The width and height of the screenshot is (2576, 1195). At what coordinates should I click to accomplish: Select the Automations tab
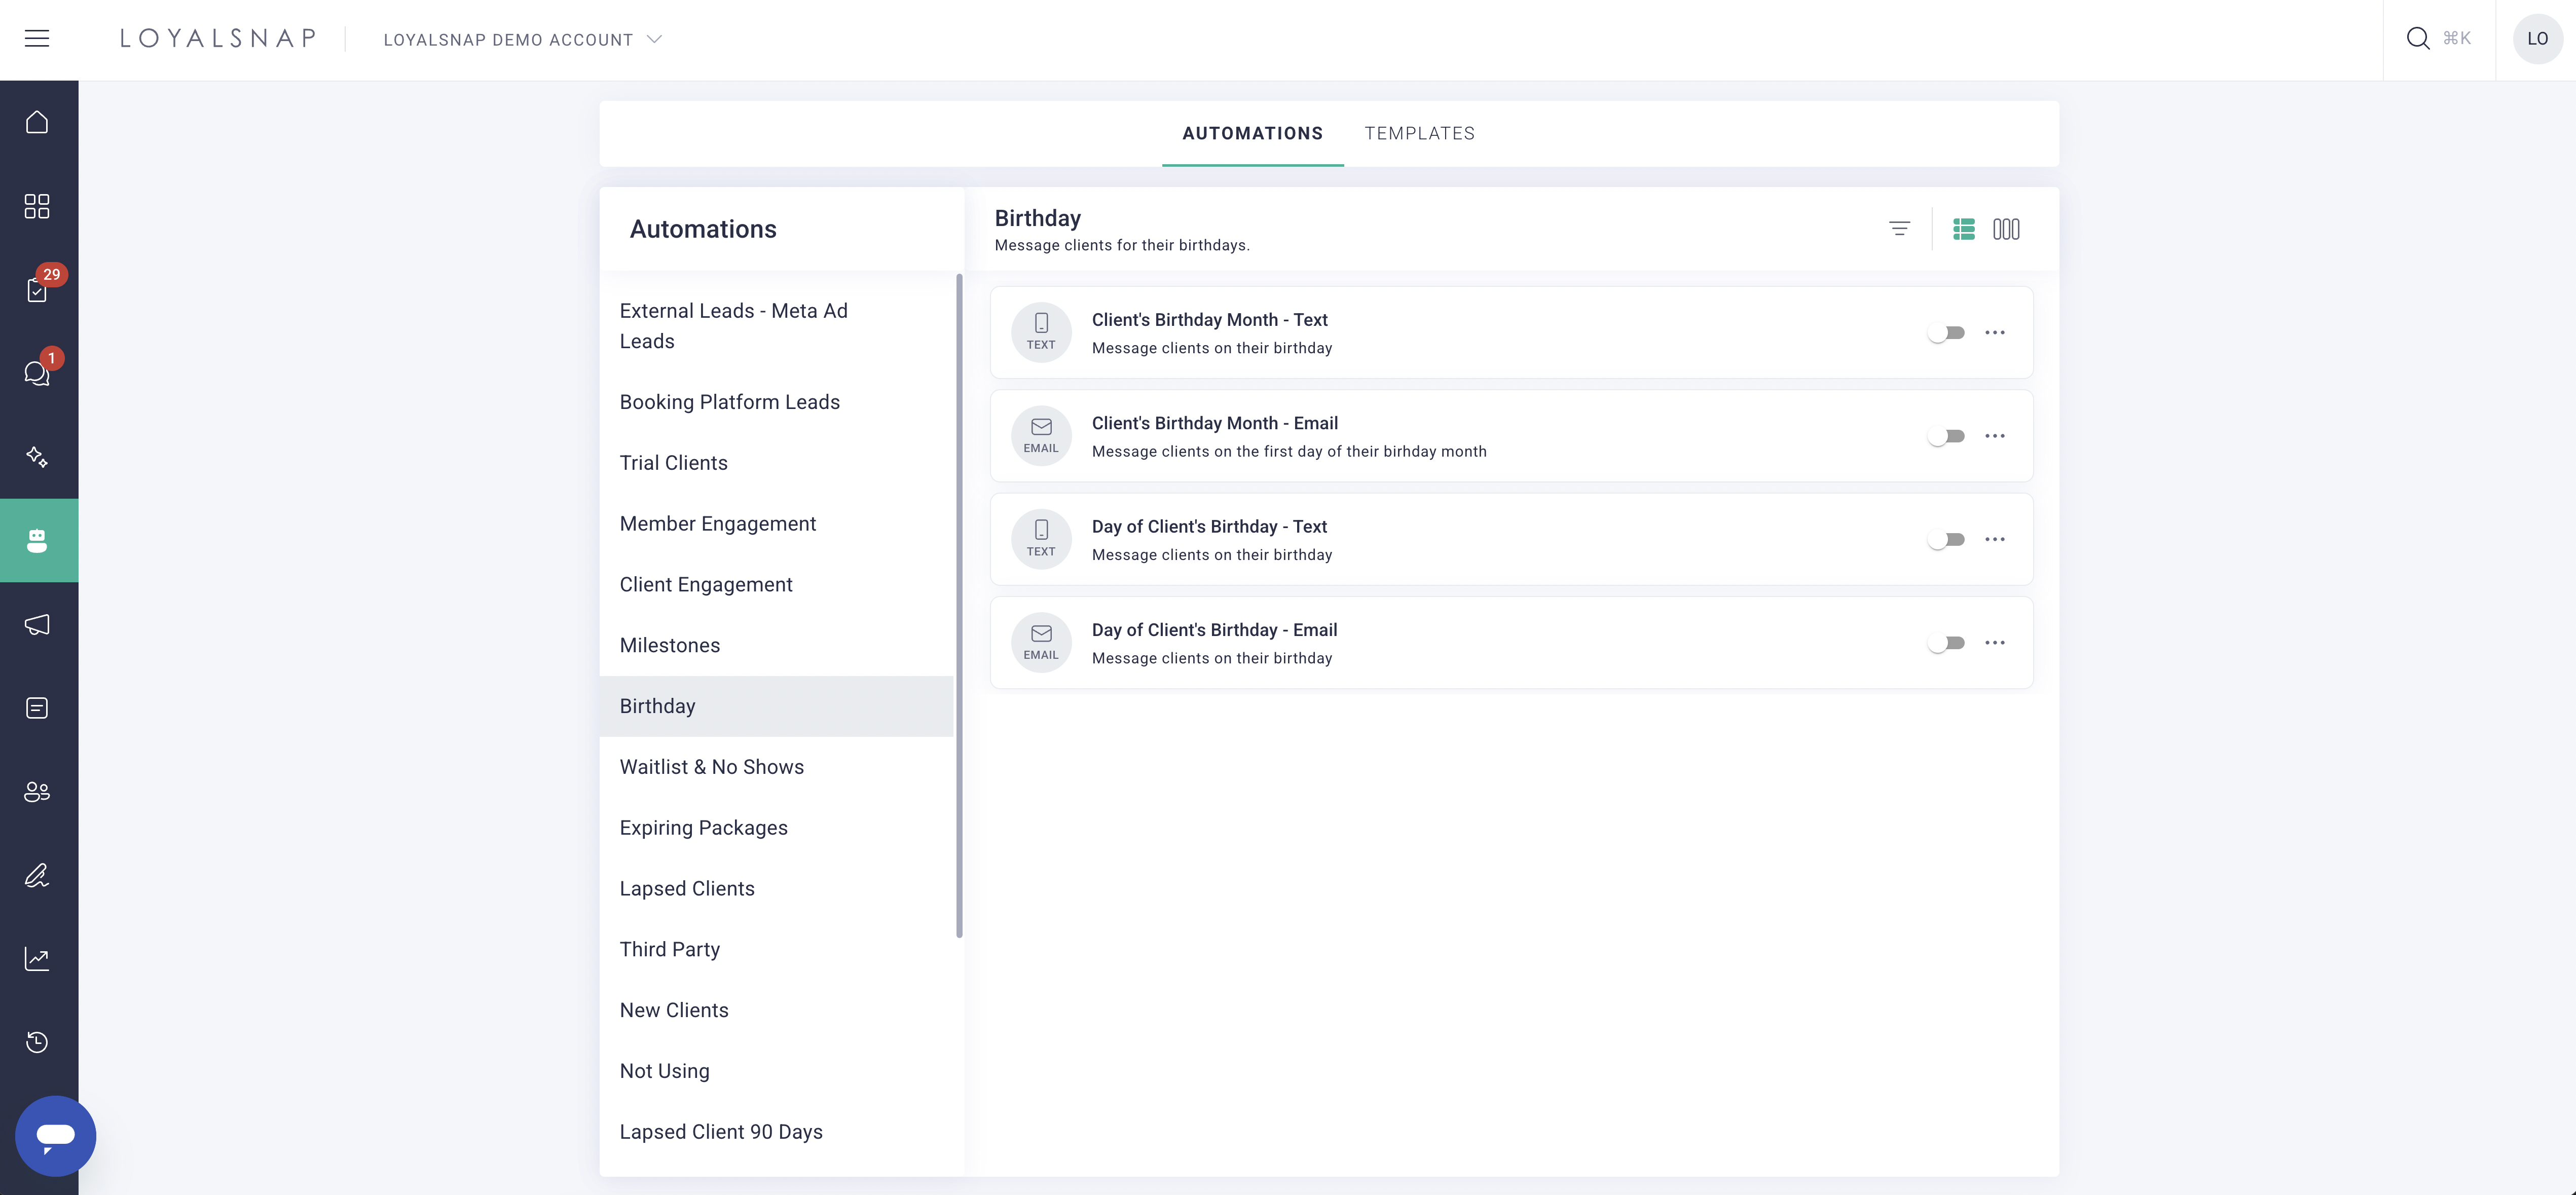1252,133
